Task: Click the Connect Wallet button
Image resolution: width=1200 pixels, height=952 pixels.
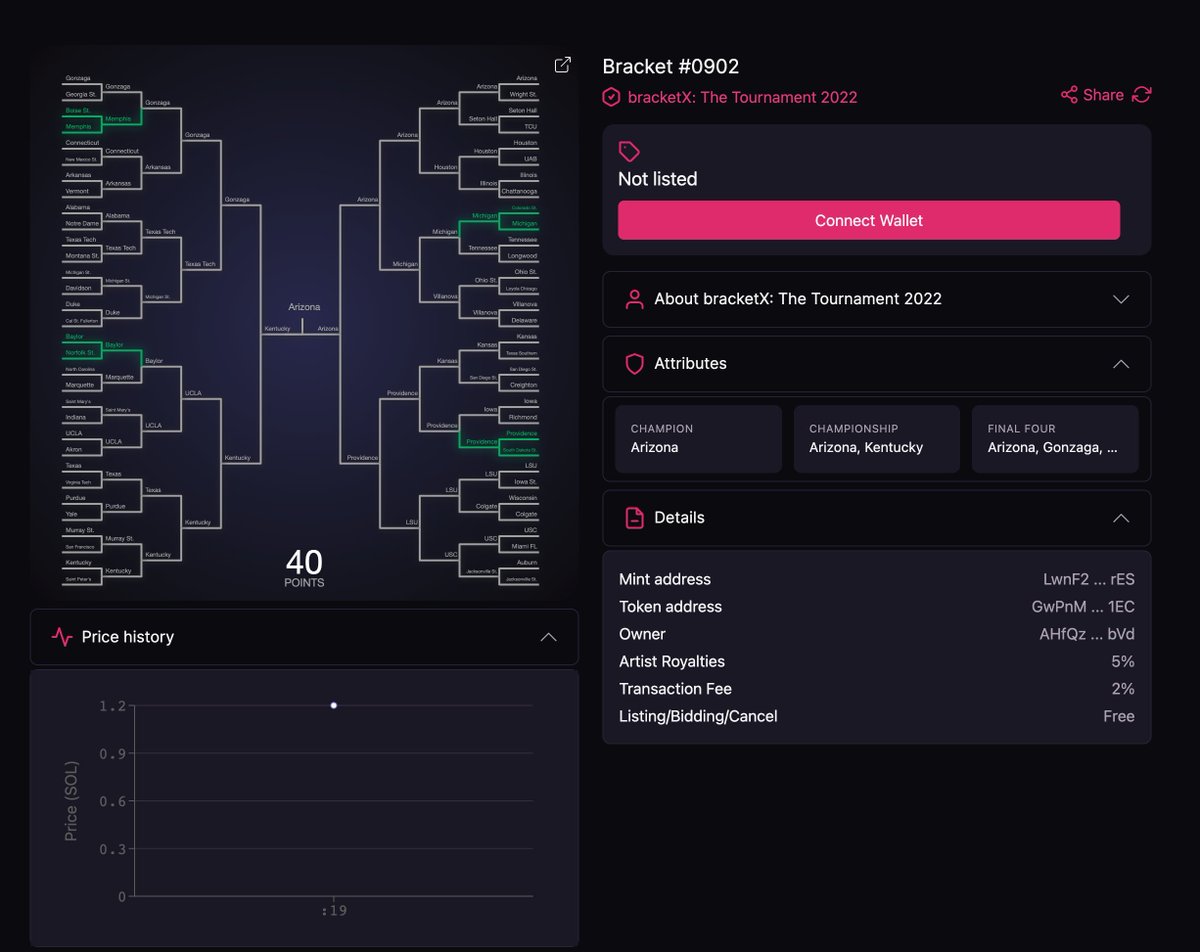Action: [x=869, y=220]
